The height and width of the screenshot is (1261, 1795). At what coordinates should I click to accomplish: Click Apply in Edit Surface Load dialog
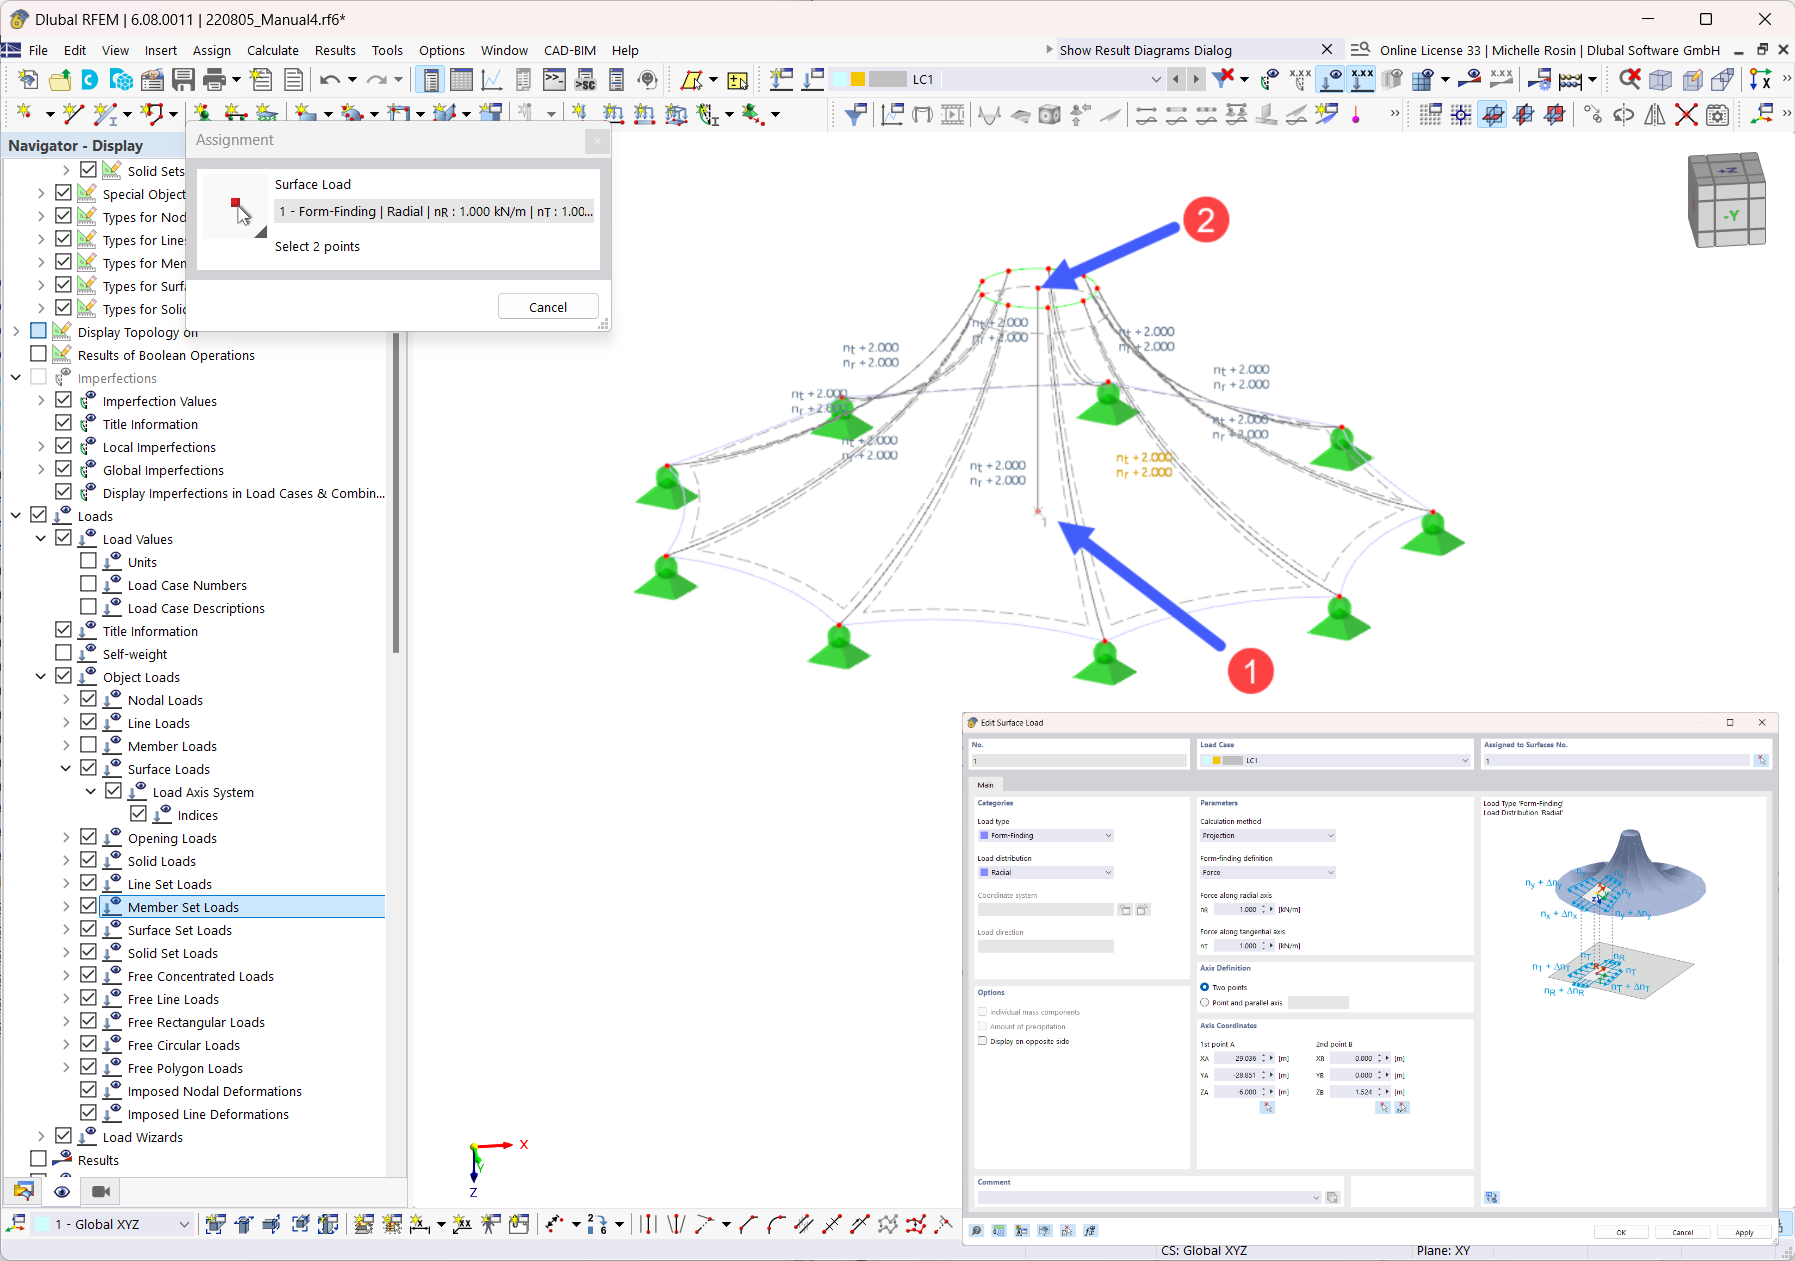[1744, 1232]
